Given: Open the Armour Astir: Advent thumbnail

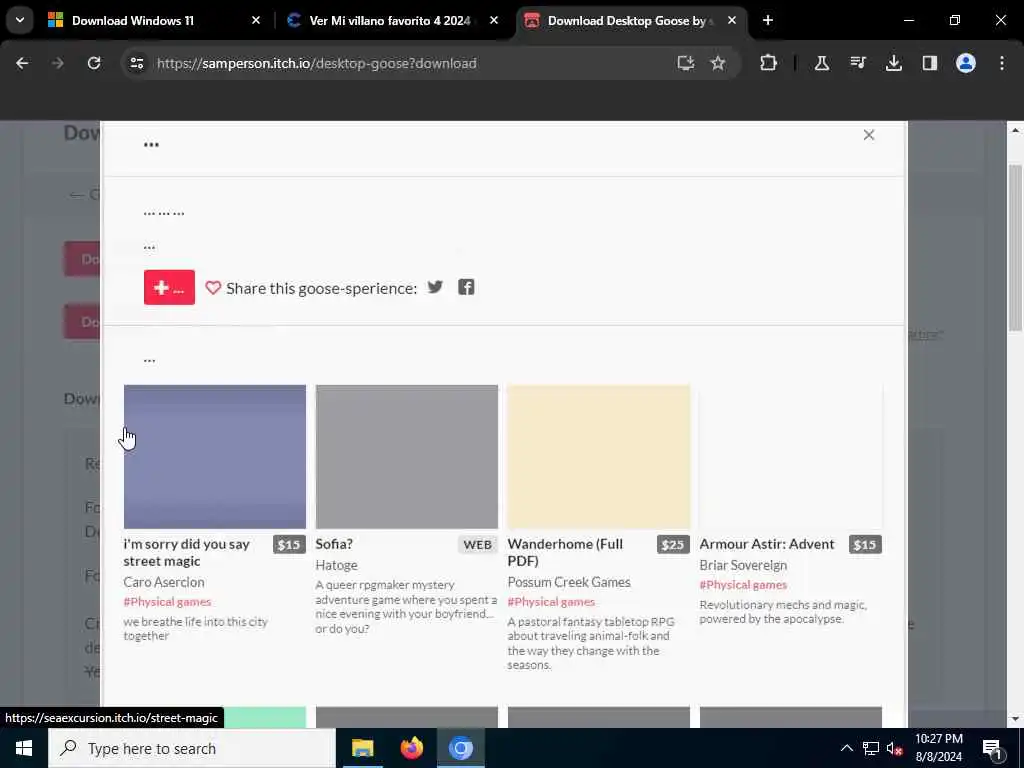Looking at the screenshot, I should (791, 456).
